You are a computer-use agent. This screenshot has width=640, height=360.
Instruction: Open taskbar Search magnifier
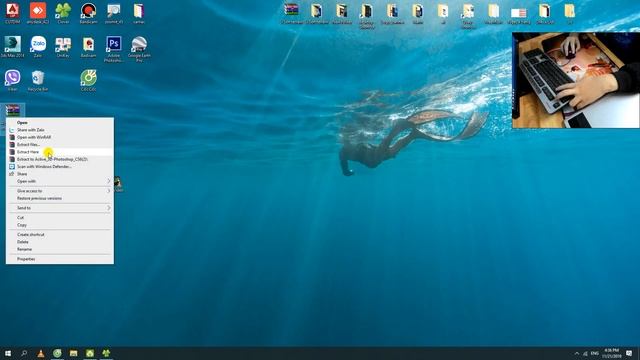coord(24,353)
